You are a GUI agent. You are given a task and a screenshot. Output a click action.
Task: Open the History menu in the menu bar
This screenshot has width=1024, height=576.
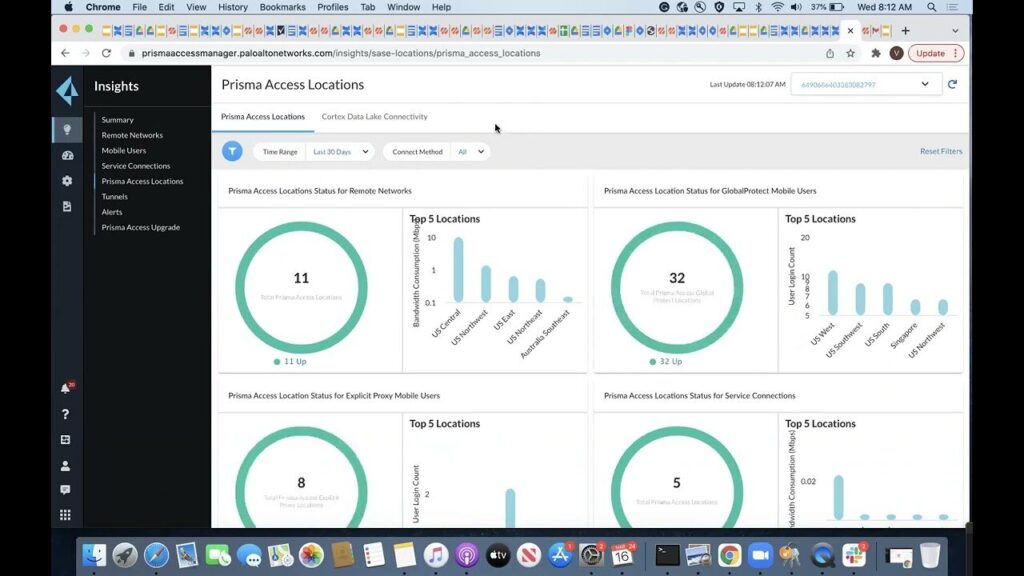click(x=232, y=7)
